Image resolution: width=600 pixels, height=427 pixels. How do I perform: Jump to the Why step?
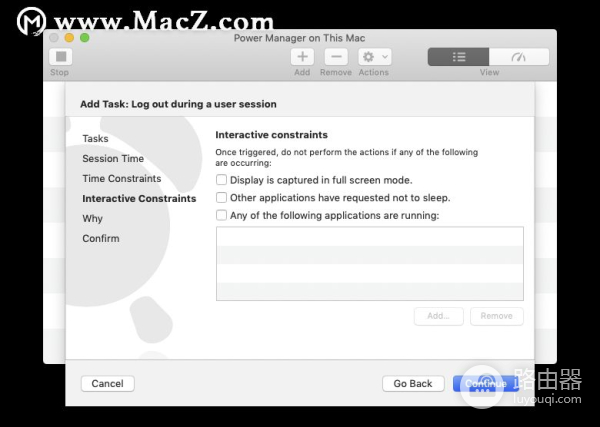point(92,218)
